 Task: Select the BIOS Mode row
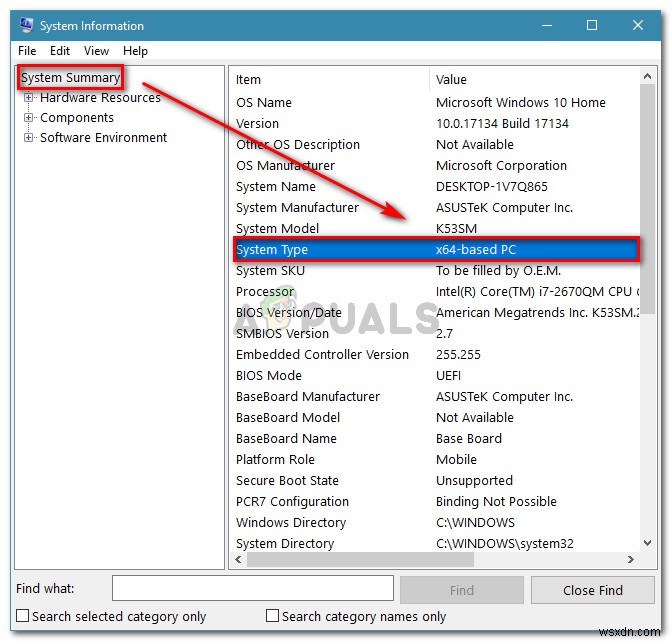click(x=435, y=376)
